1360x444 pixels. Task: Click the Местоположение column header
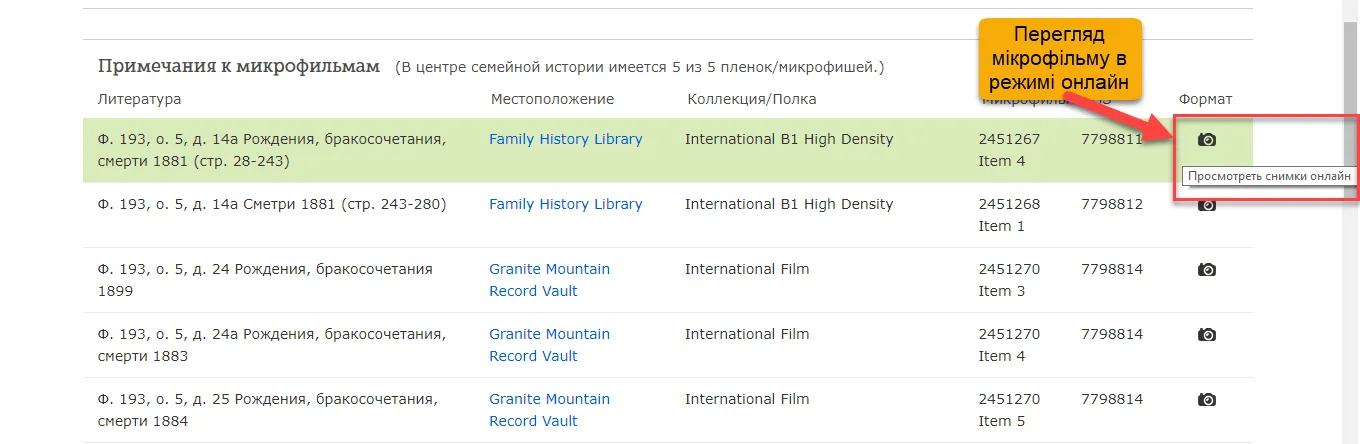552,99
